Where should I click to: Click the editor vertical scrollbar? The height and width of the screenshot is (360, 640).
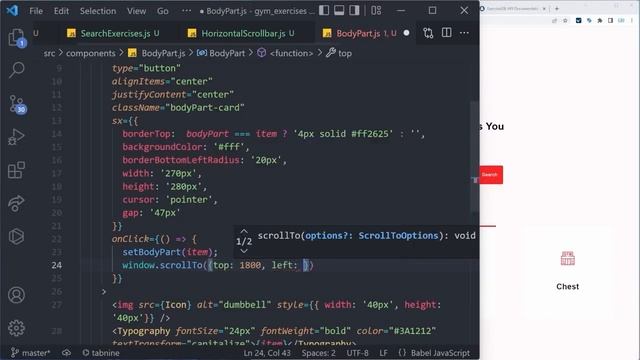474,157
